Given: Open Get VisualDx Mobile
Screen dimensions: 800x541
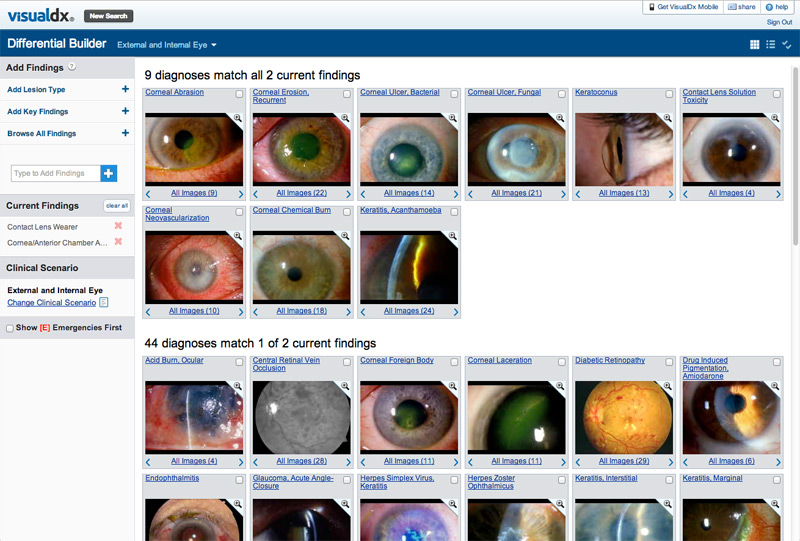Looking at the screenshot, I should tap(685, 7).
